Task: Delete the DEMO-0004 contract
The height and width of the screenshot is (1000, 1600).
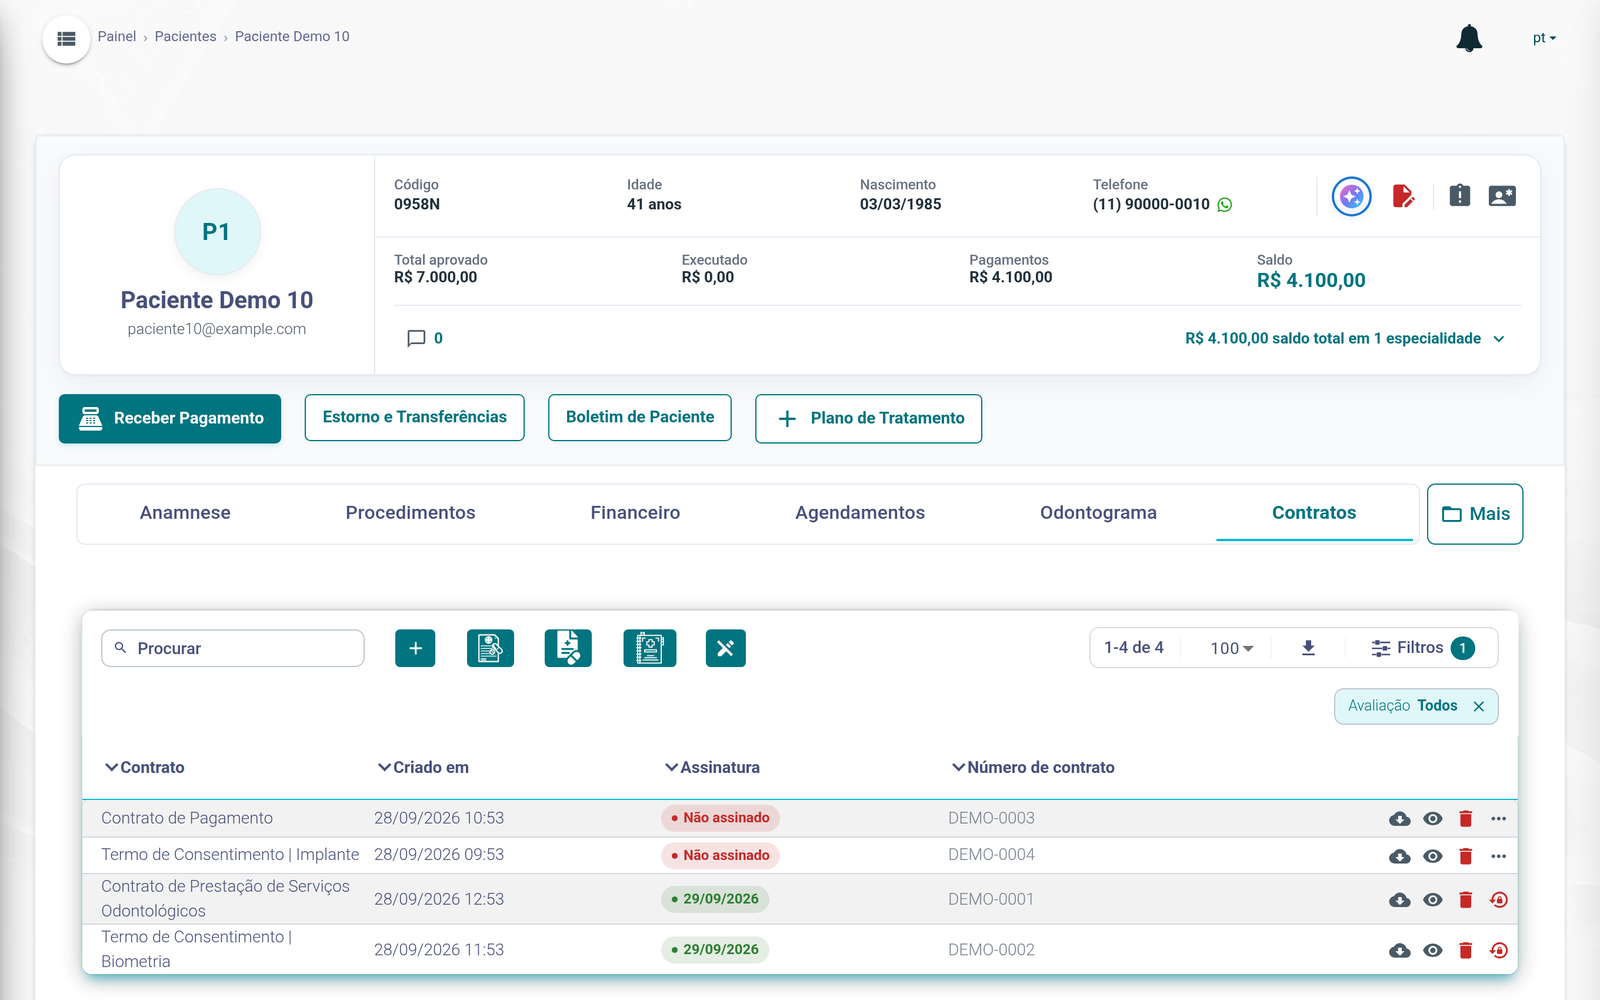Action: click(x=1466, y=856)
